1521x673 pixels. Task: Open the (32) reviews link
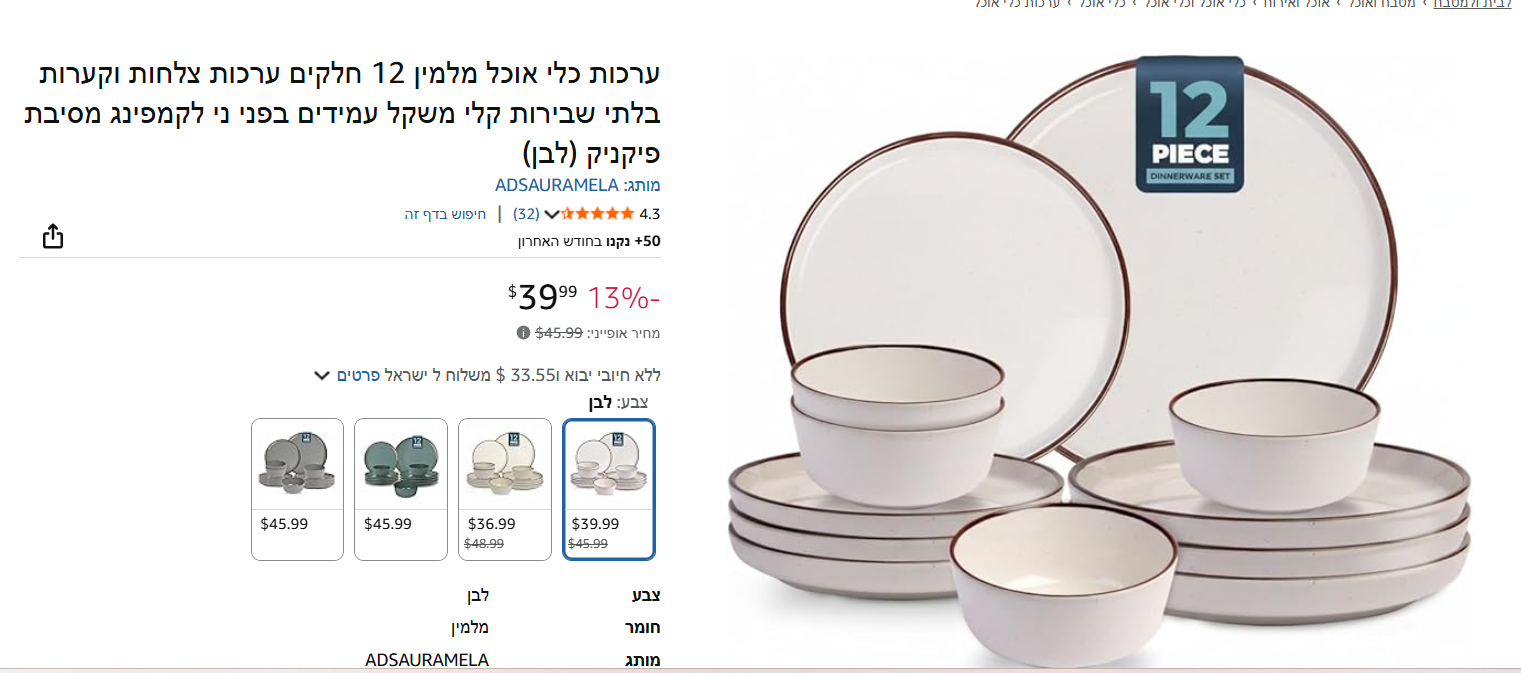pos(526,214)
